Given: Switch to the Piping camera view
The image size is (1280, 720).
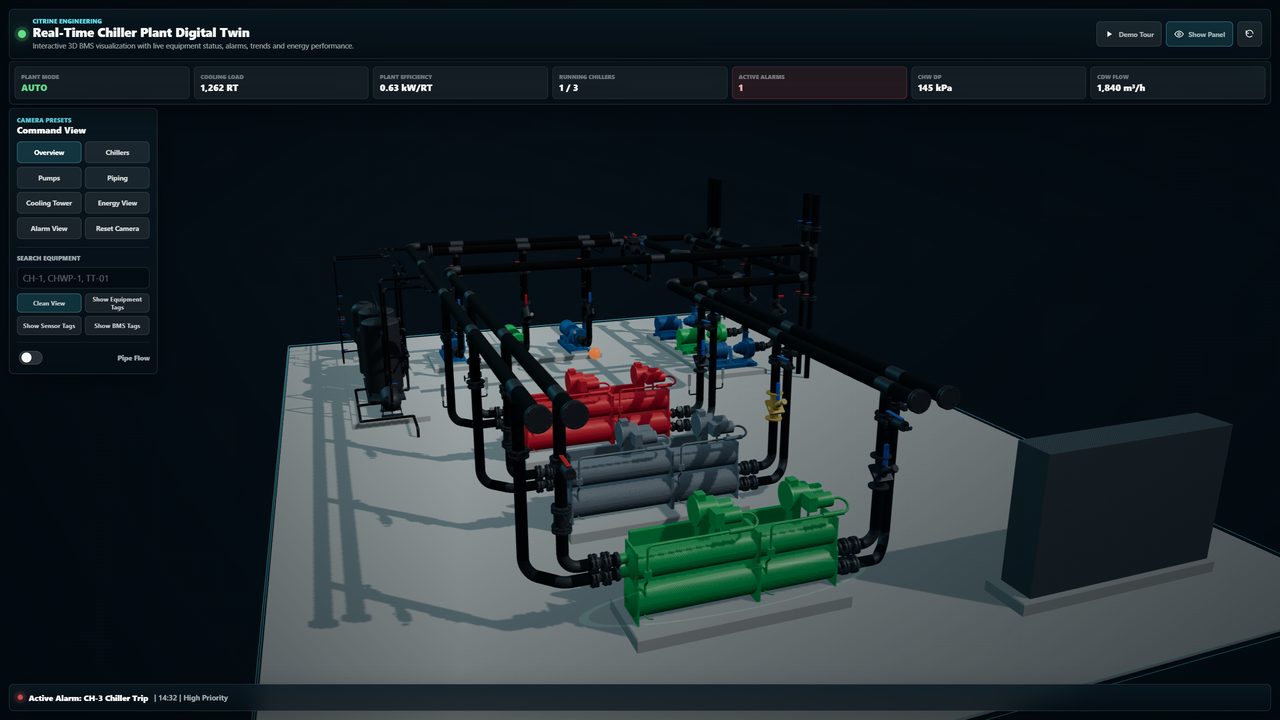Looking at the screenshot, I should point(117,178).
